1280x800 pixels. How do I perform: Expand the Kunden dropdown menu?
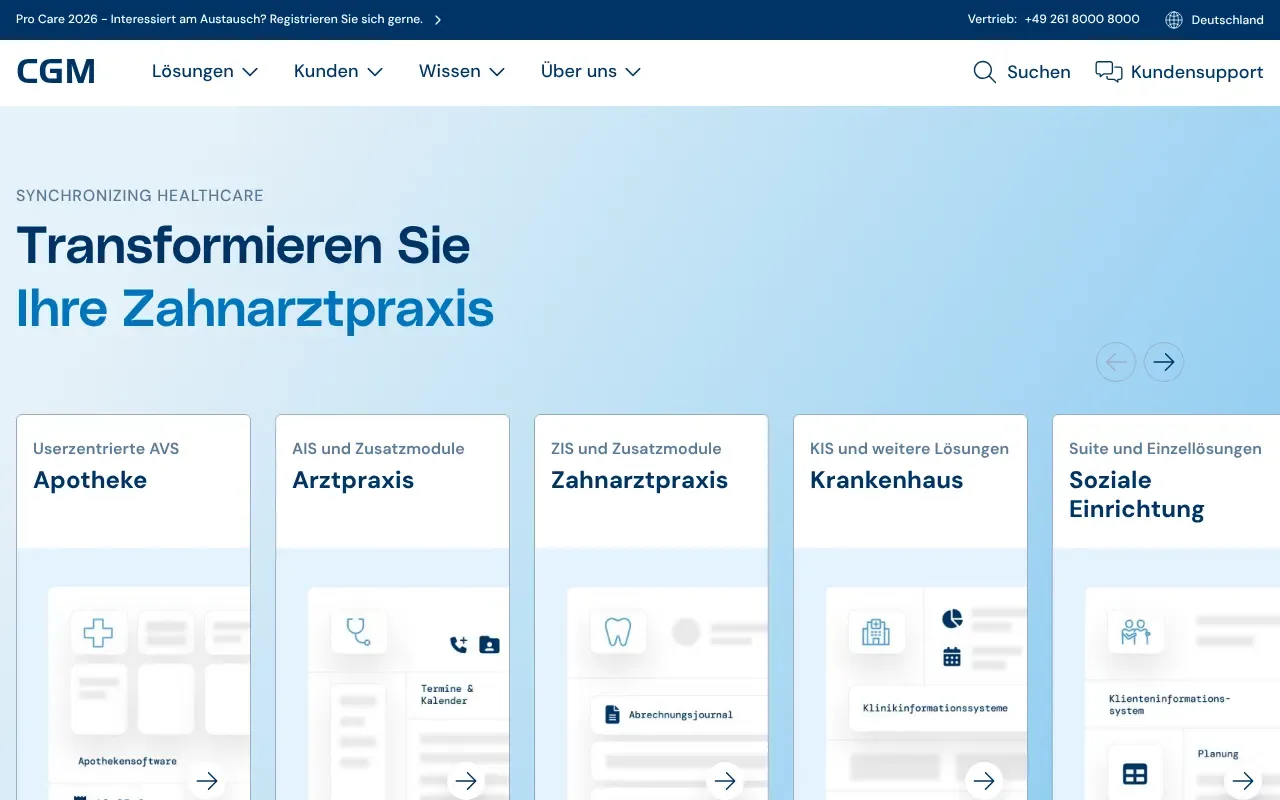pos(338,72)
